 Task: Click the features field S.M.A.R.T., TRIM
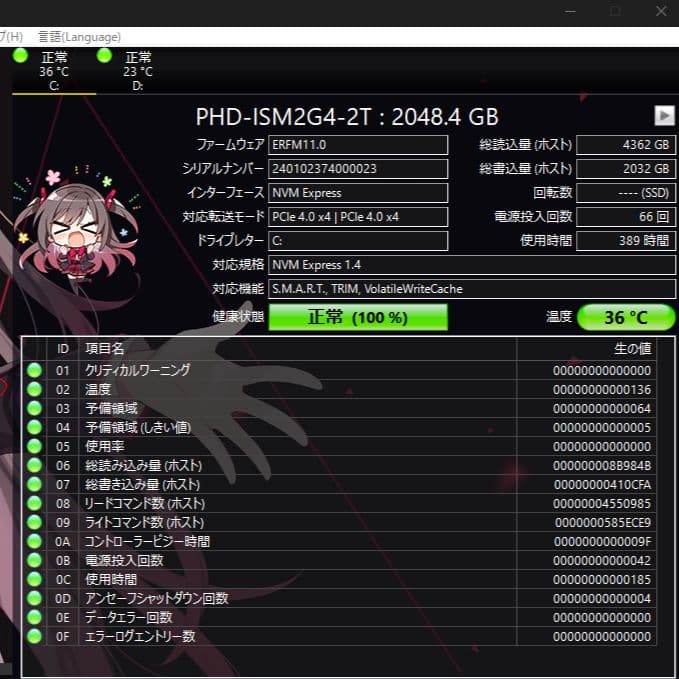click(472, 289)
